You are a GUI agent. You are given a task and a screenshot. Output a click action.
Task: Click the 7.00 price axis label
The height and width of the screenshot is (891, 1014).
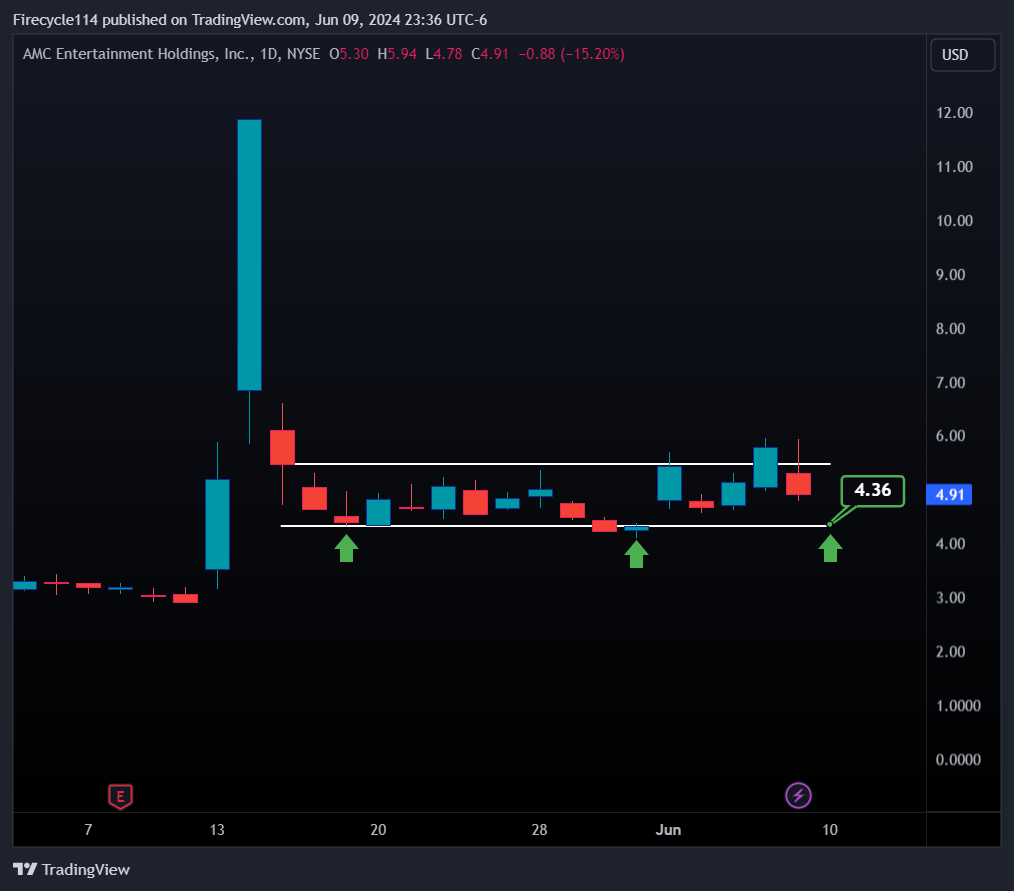tap(950, 383)
